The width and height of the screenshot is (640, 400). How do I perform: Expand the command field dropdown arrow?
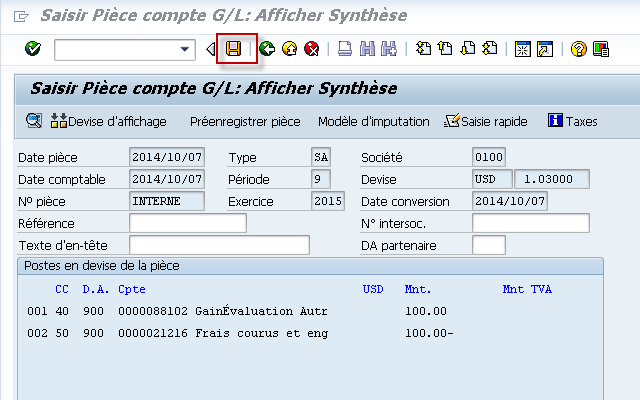point(185,48)
